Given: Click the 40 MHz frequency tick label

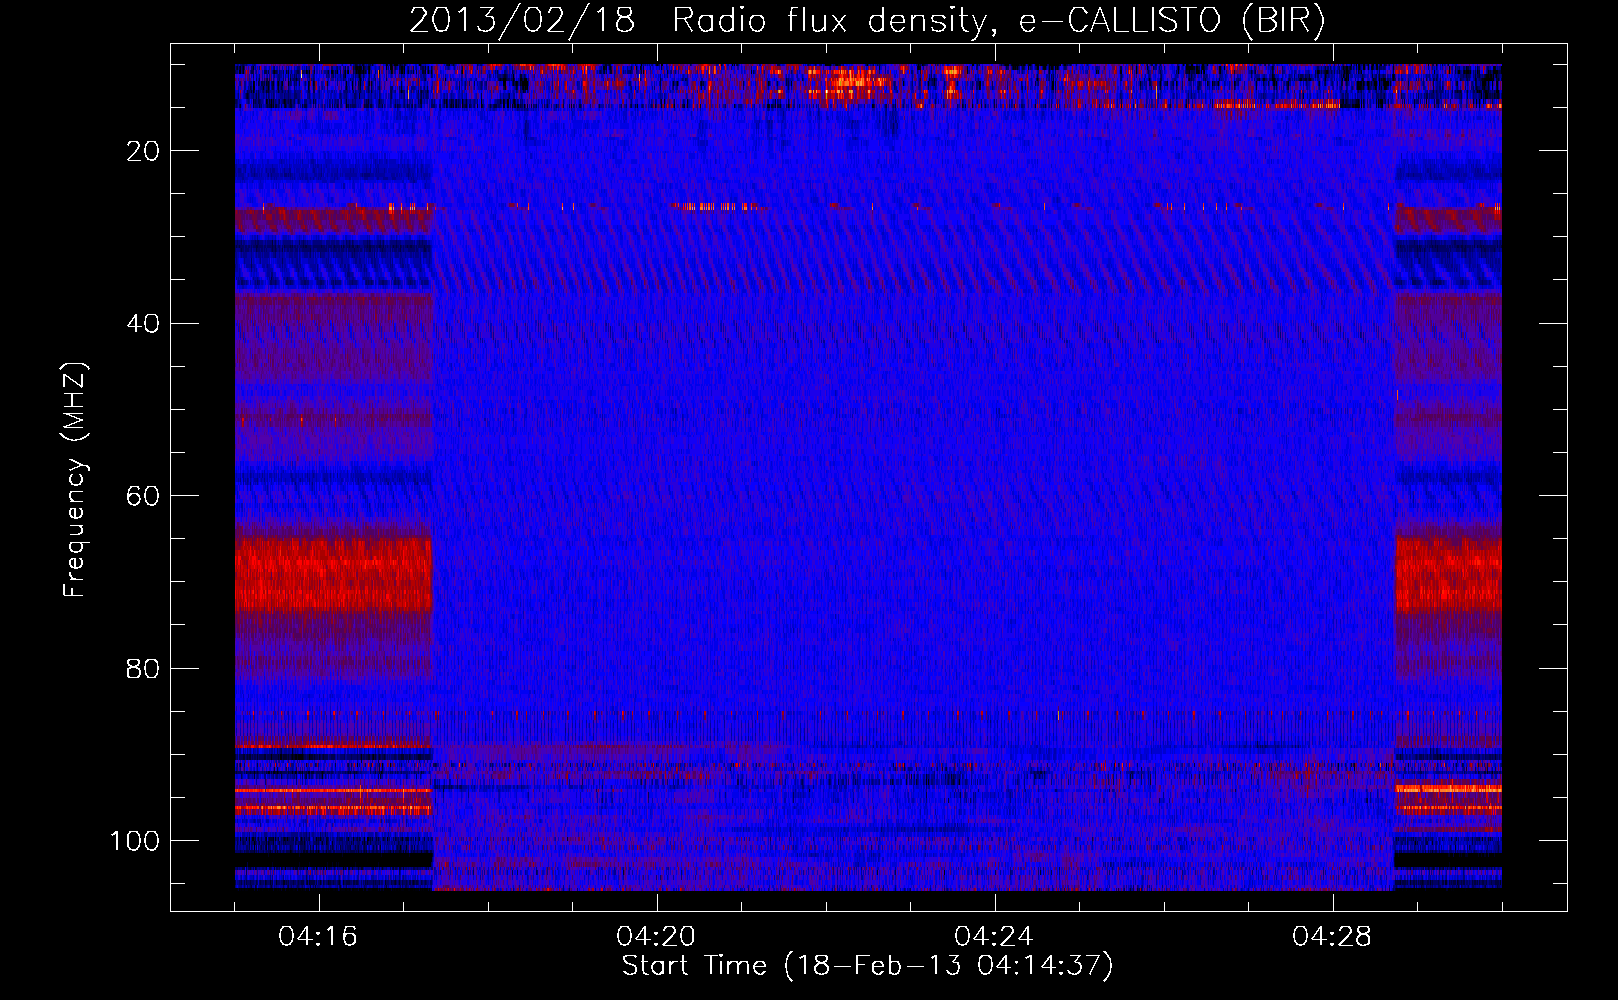Looking at the screenshot, I should [143, 324].
